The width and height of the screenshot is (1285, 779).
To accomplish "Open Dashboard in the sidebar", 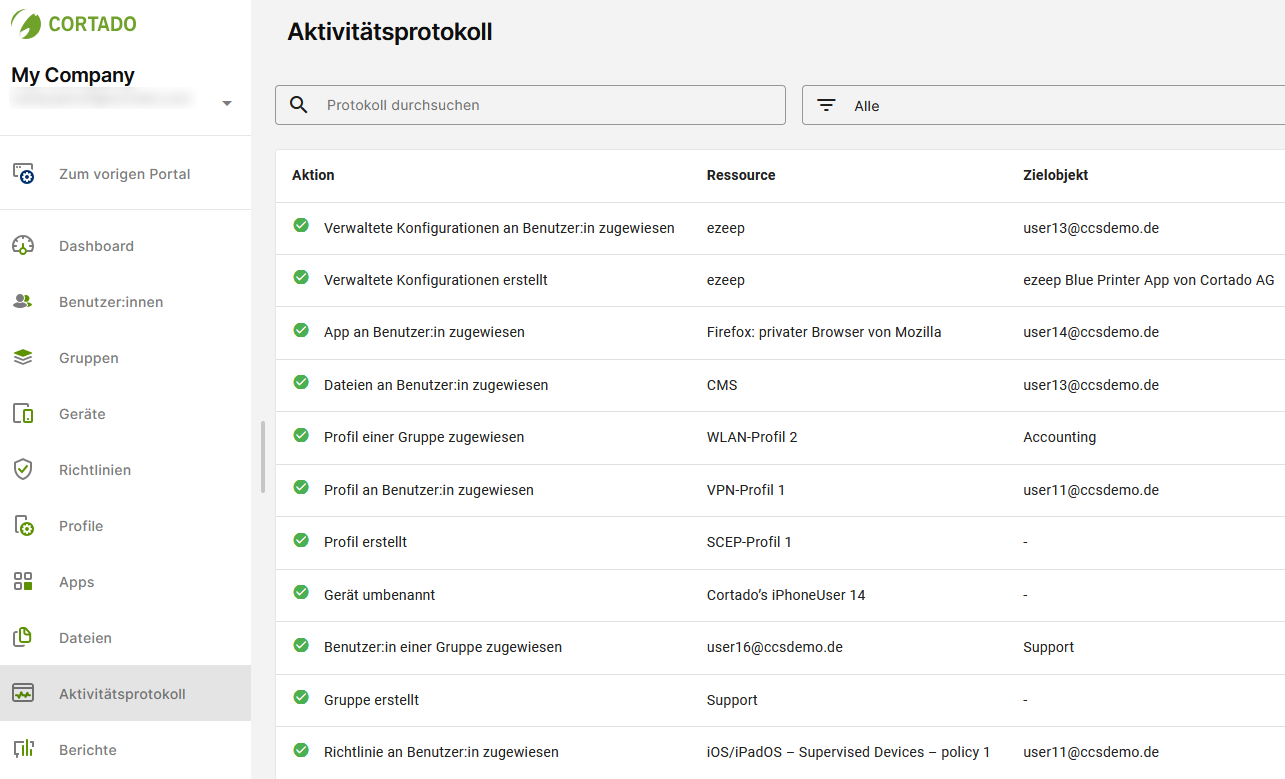I will click(125, 246).
